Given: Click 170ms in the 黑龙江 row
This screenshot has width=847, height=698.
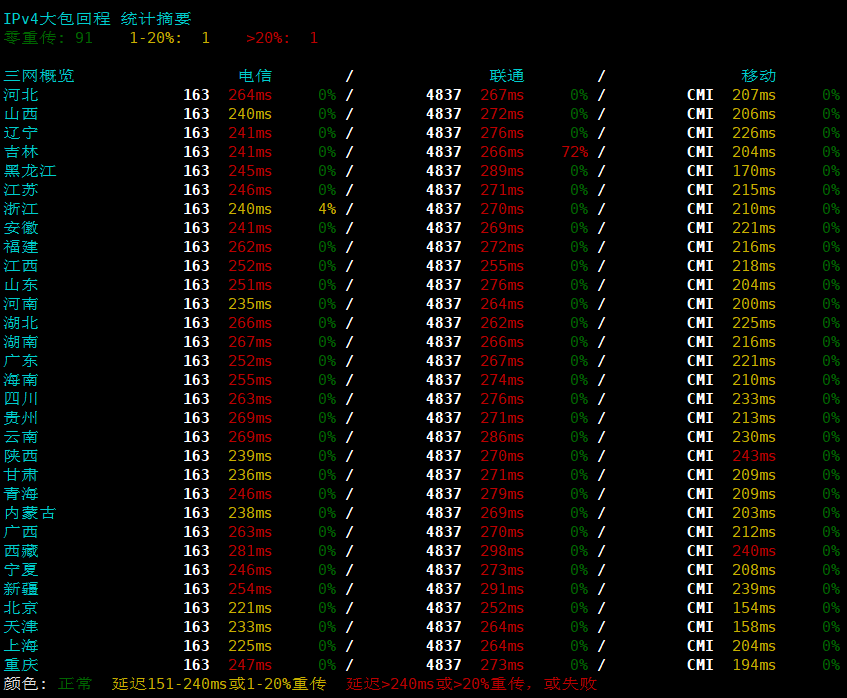Looking at the screenshot, I should pyautogui.click(x=754, y=171).
